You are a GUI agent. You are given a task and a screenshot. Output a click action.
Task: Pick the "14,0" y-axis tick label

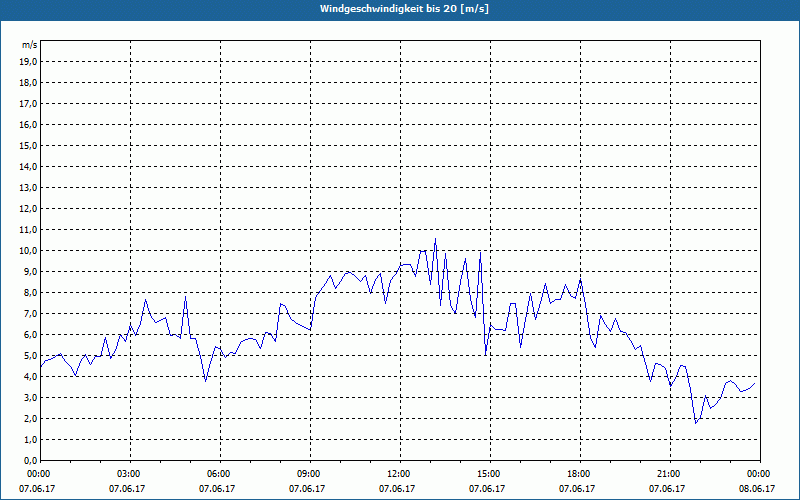pyautogui.click(x=28, y=167)
